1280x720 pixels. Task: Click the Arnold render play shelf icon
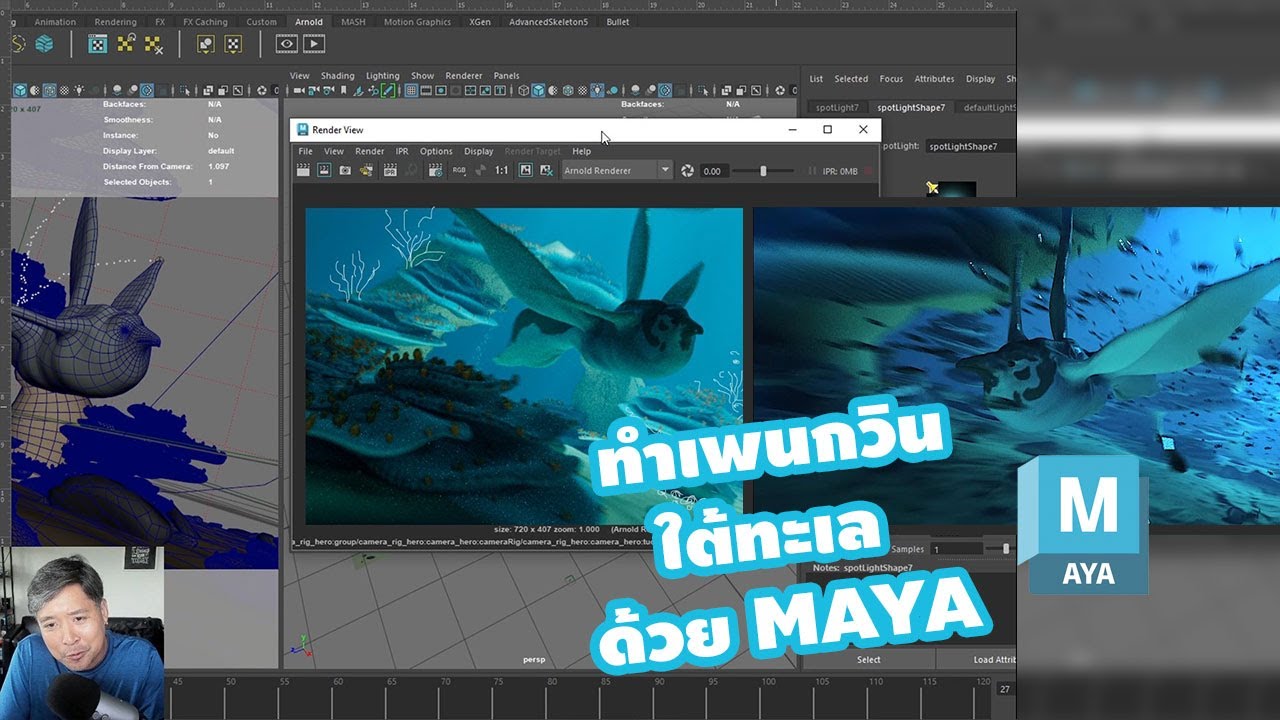click(314, 44)
